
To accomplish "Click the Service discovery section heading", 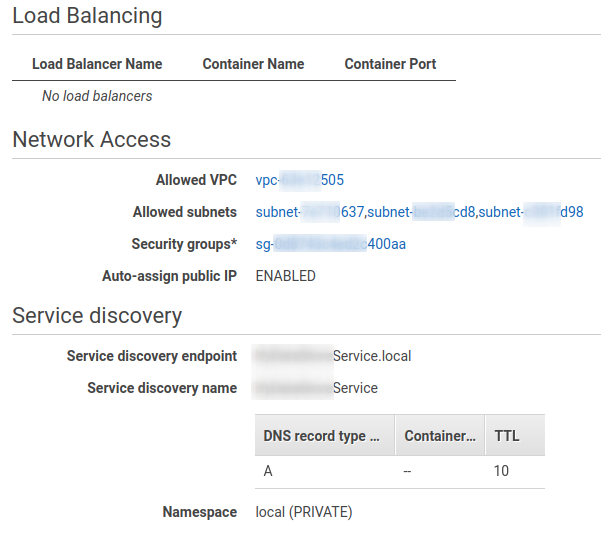I will click(x=97, y=316).
